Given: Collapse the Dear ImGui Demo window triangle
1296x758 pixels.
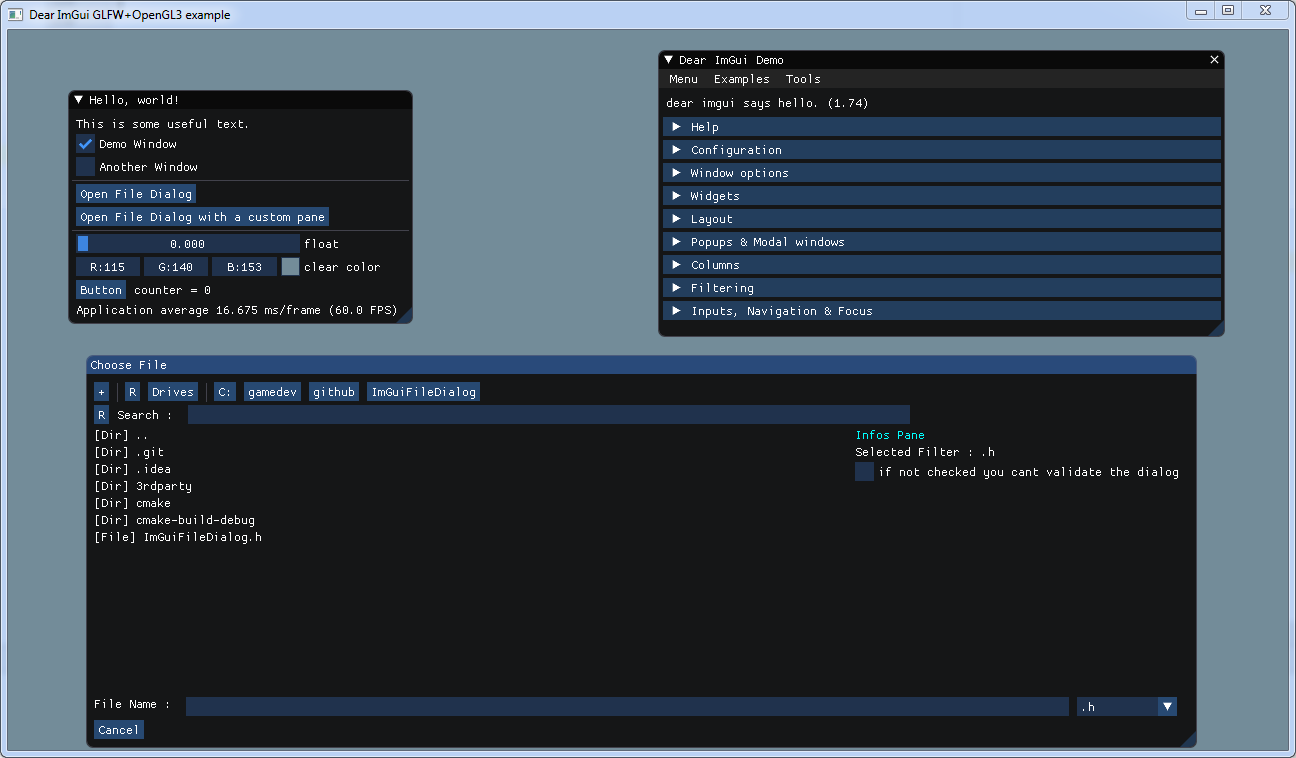Looking at the screenshot, I should (669, 60).
